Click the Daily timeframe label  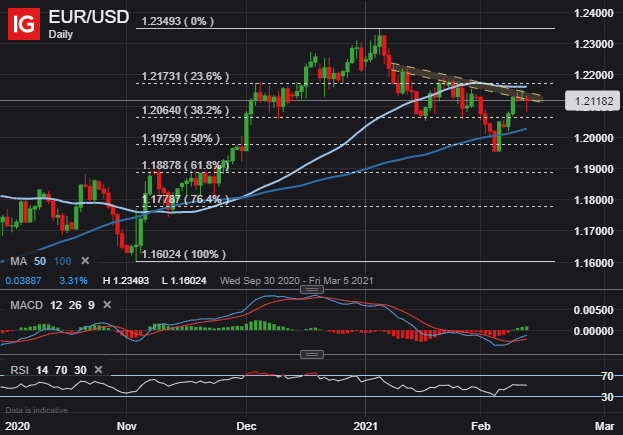(61, 35)
